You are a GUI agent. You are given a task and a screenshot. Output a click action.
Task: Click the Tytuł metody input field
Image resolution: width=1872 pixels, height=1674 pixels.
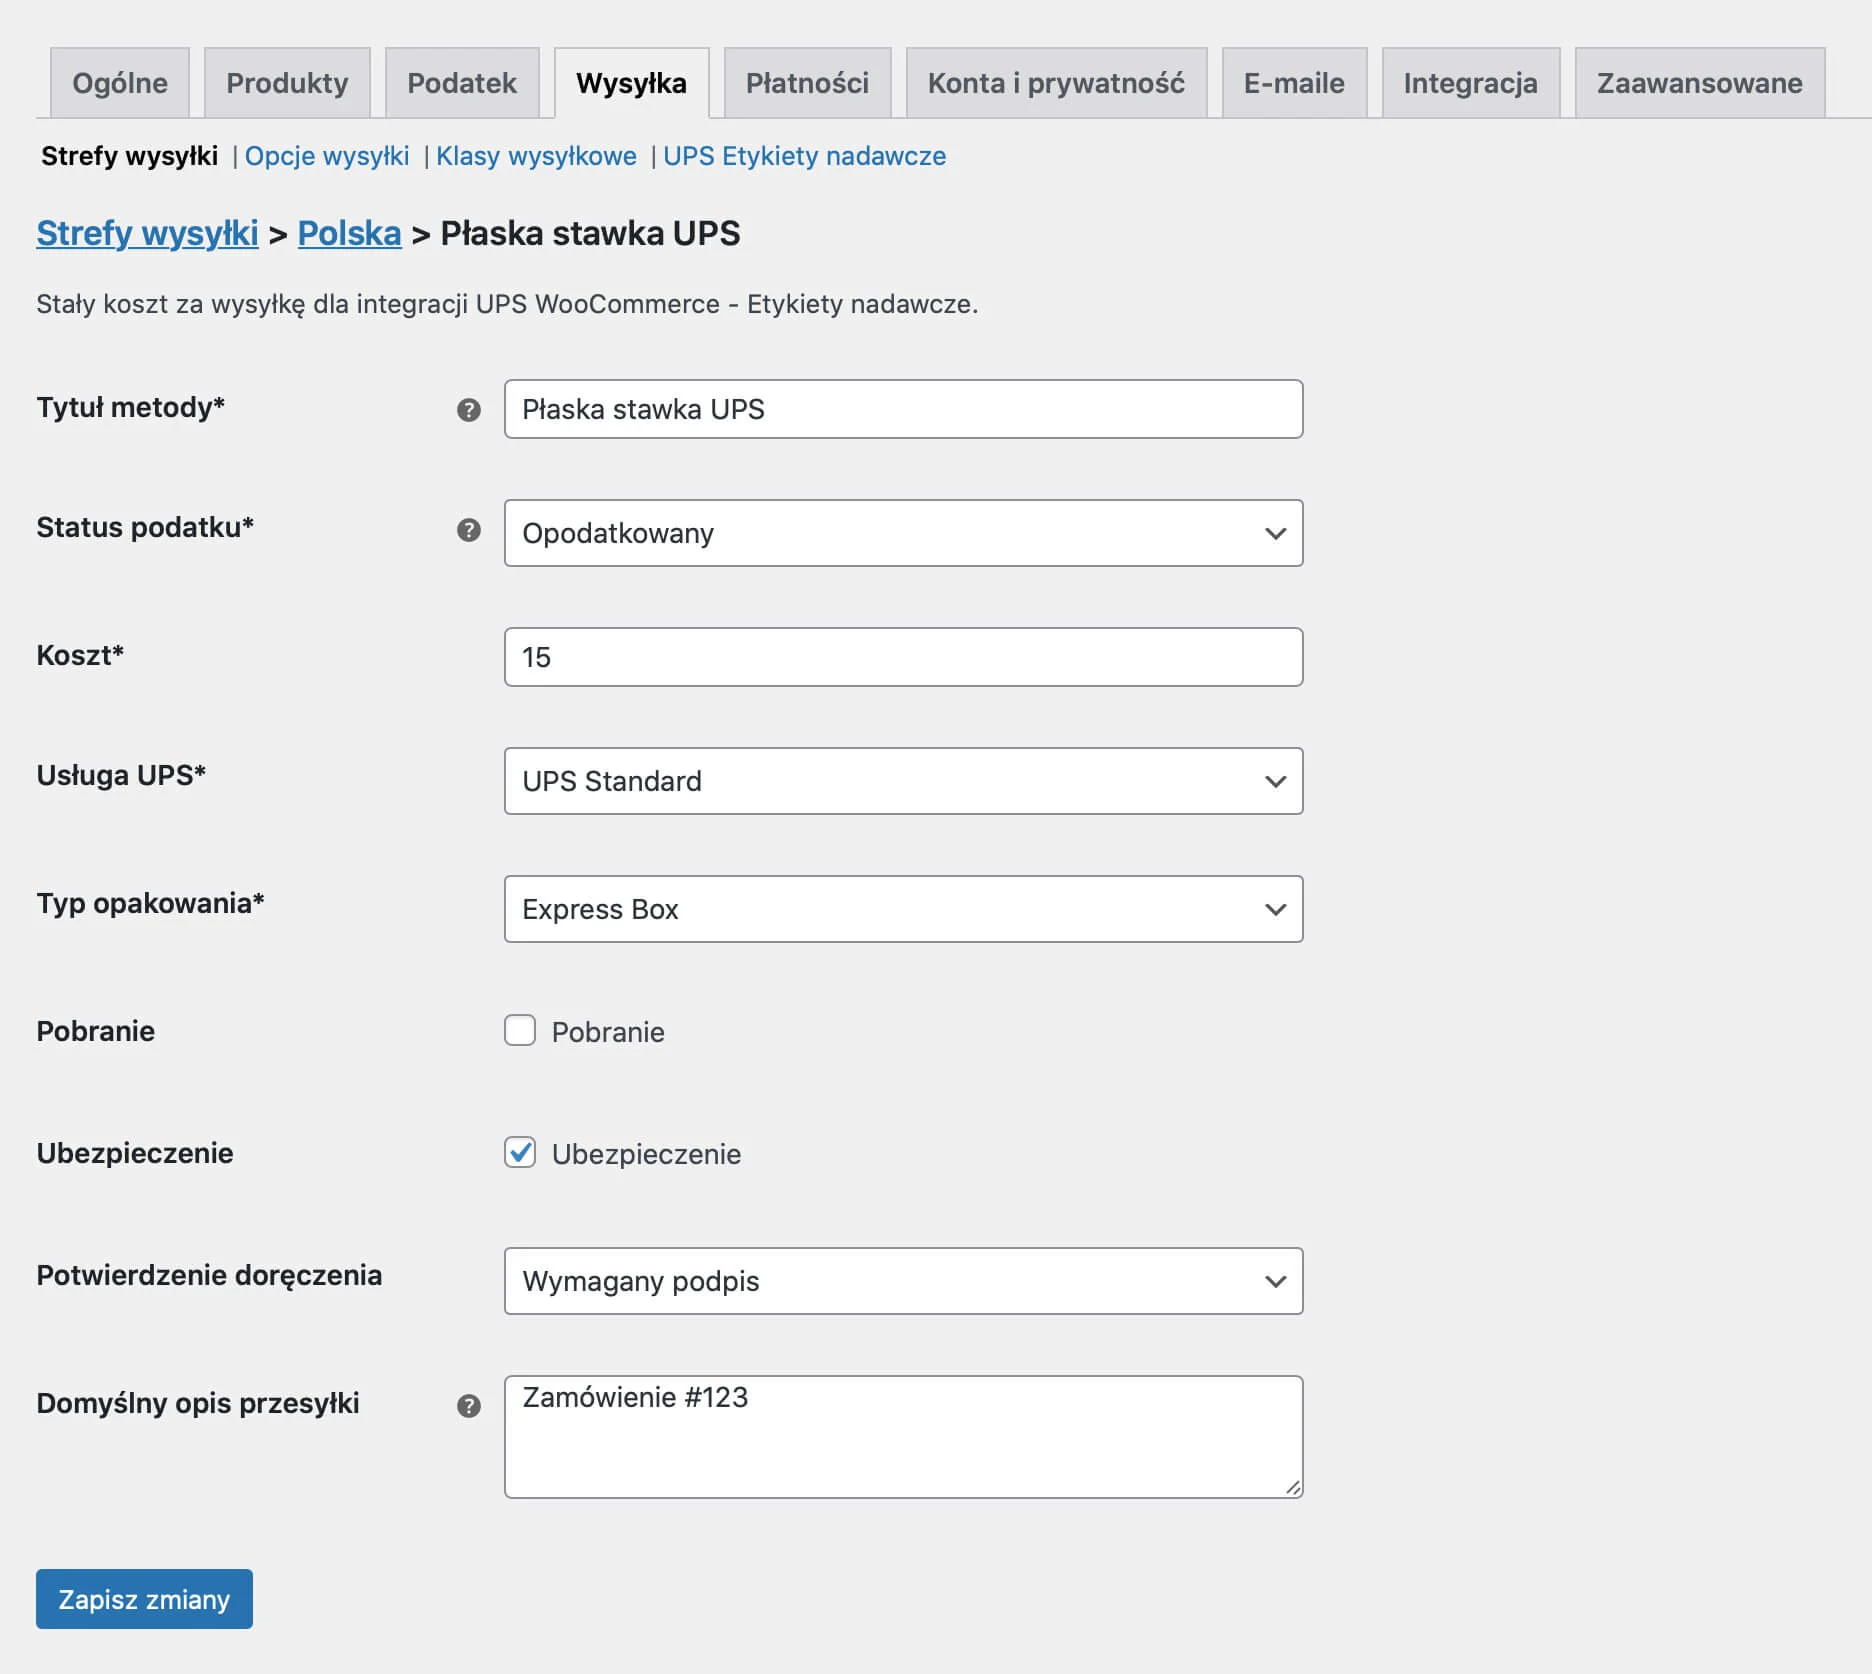tap(903, 409)
